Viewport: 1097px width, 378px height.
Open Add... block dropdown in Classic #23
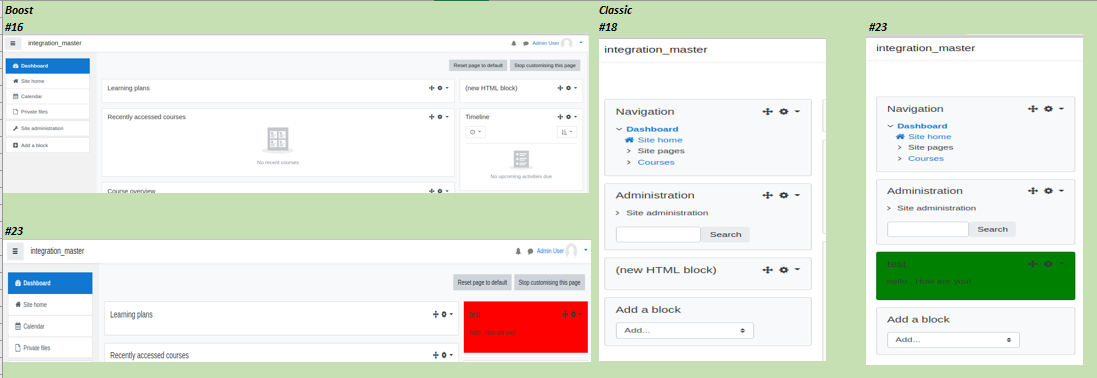[954, 340]
